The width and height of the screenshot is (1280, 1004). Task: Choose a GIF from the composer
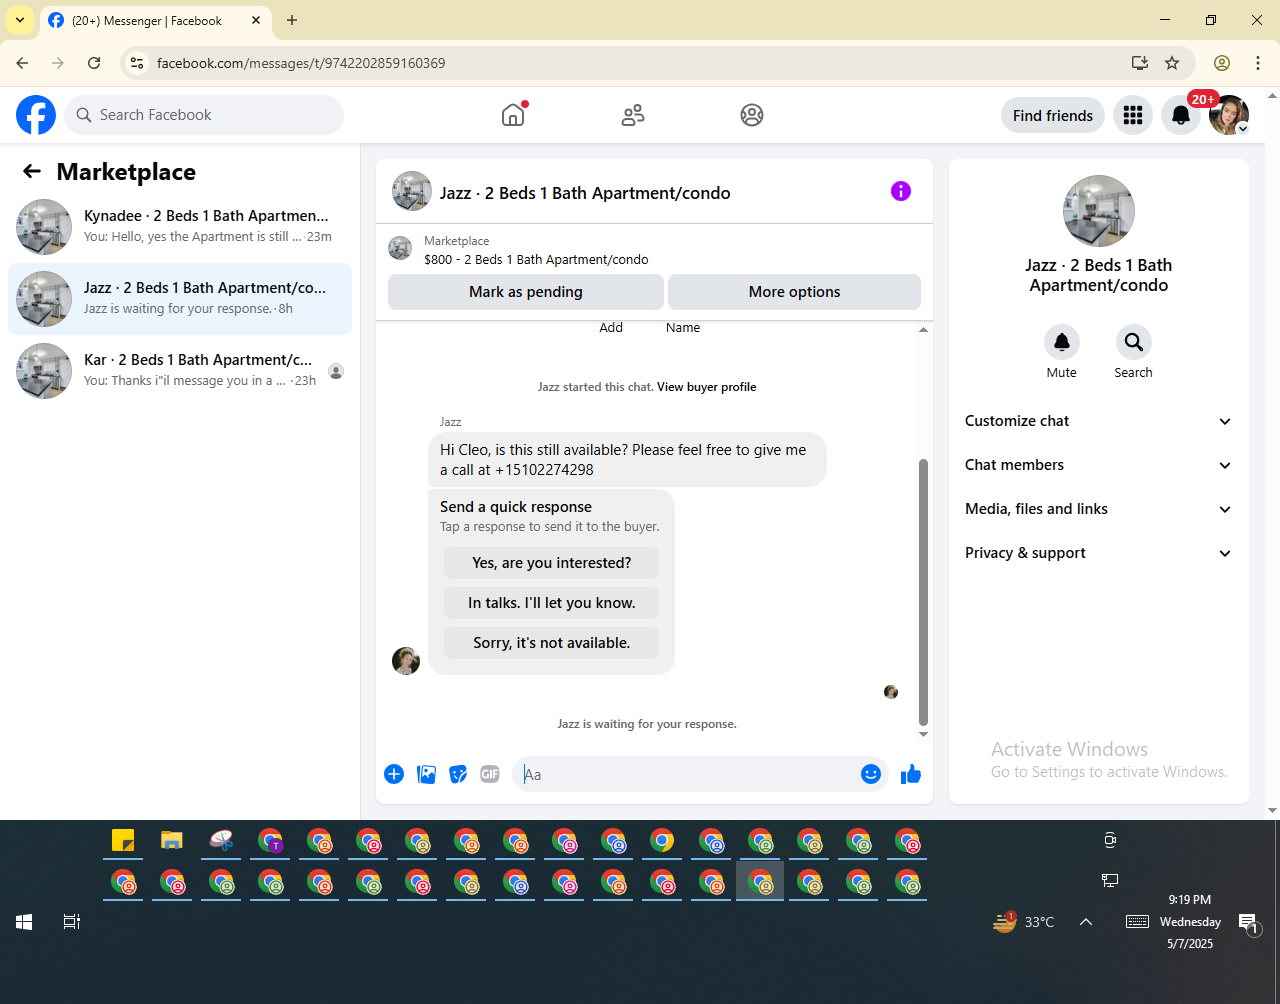(x=490, y=774)
